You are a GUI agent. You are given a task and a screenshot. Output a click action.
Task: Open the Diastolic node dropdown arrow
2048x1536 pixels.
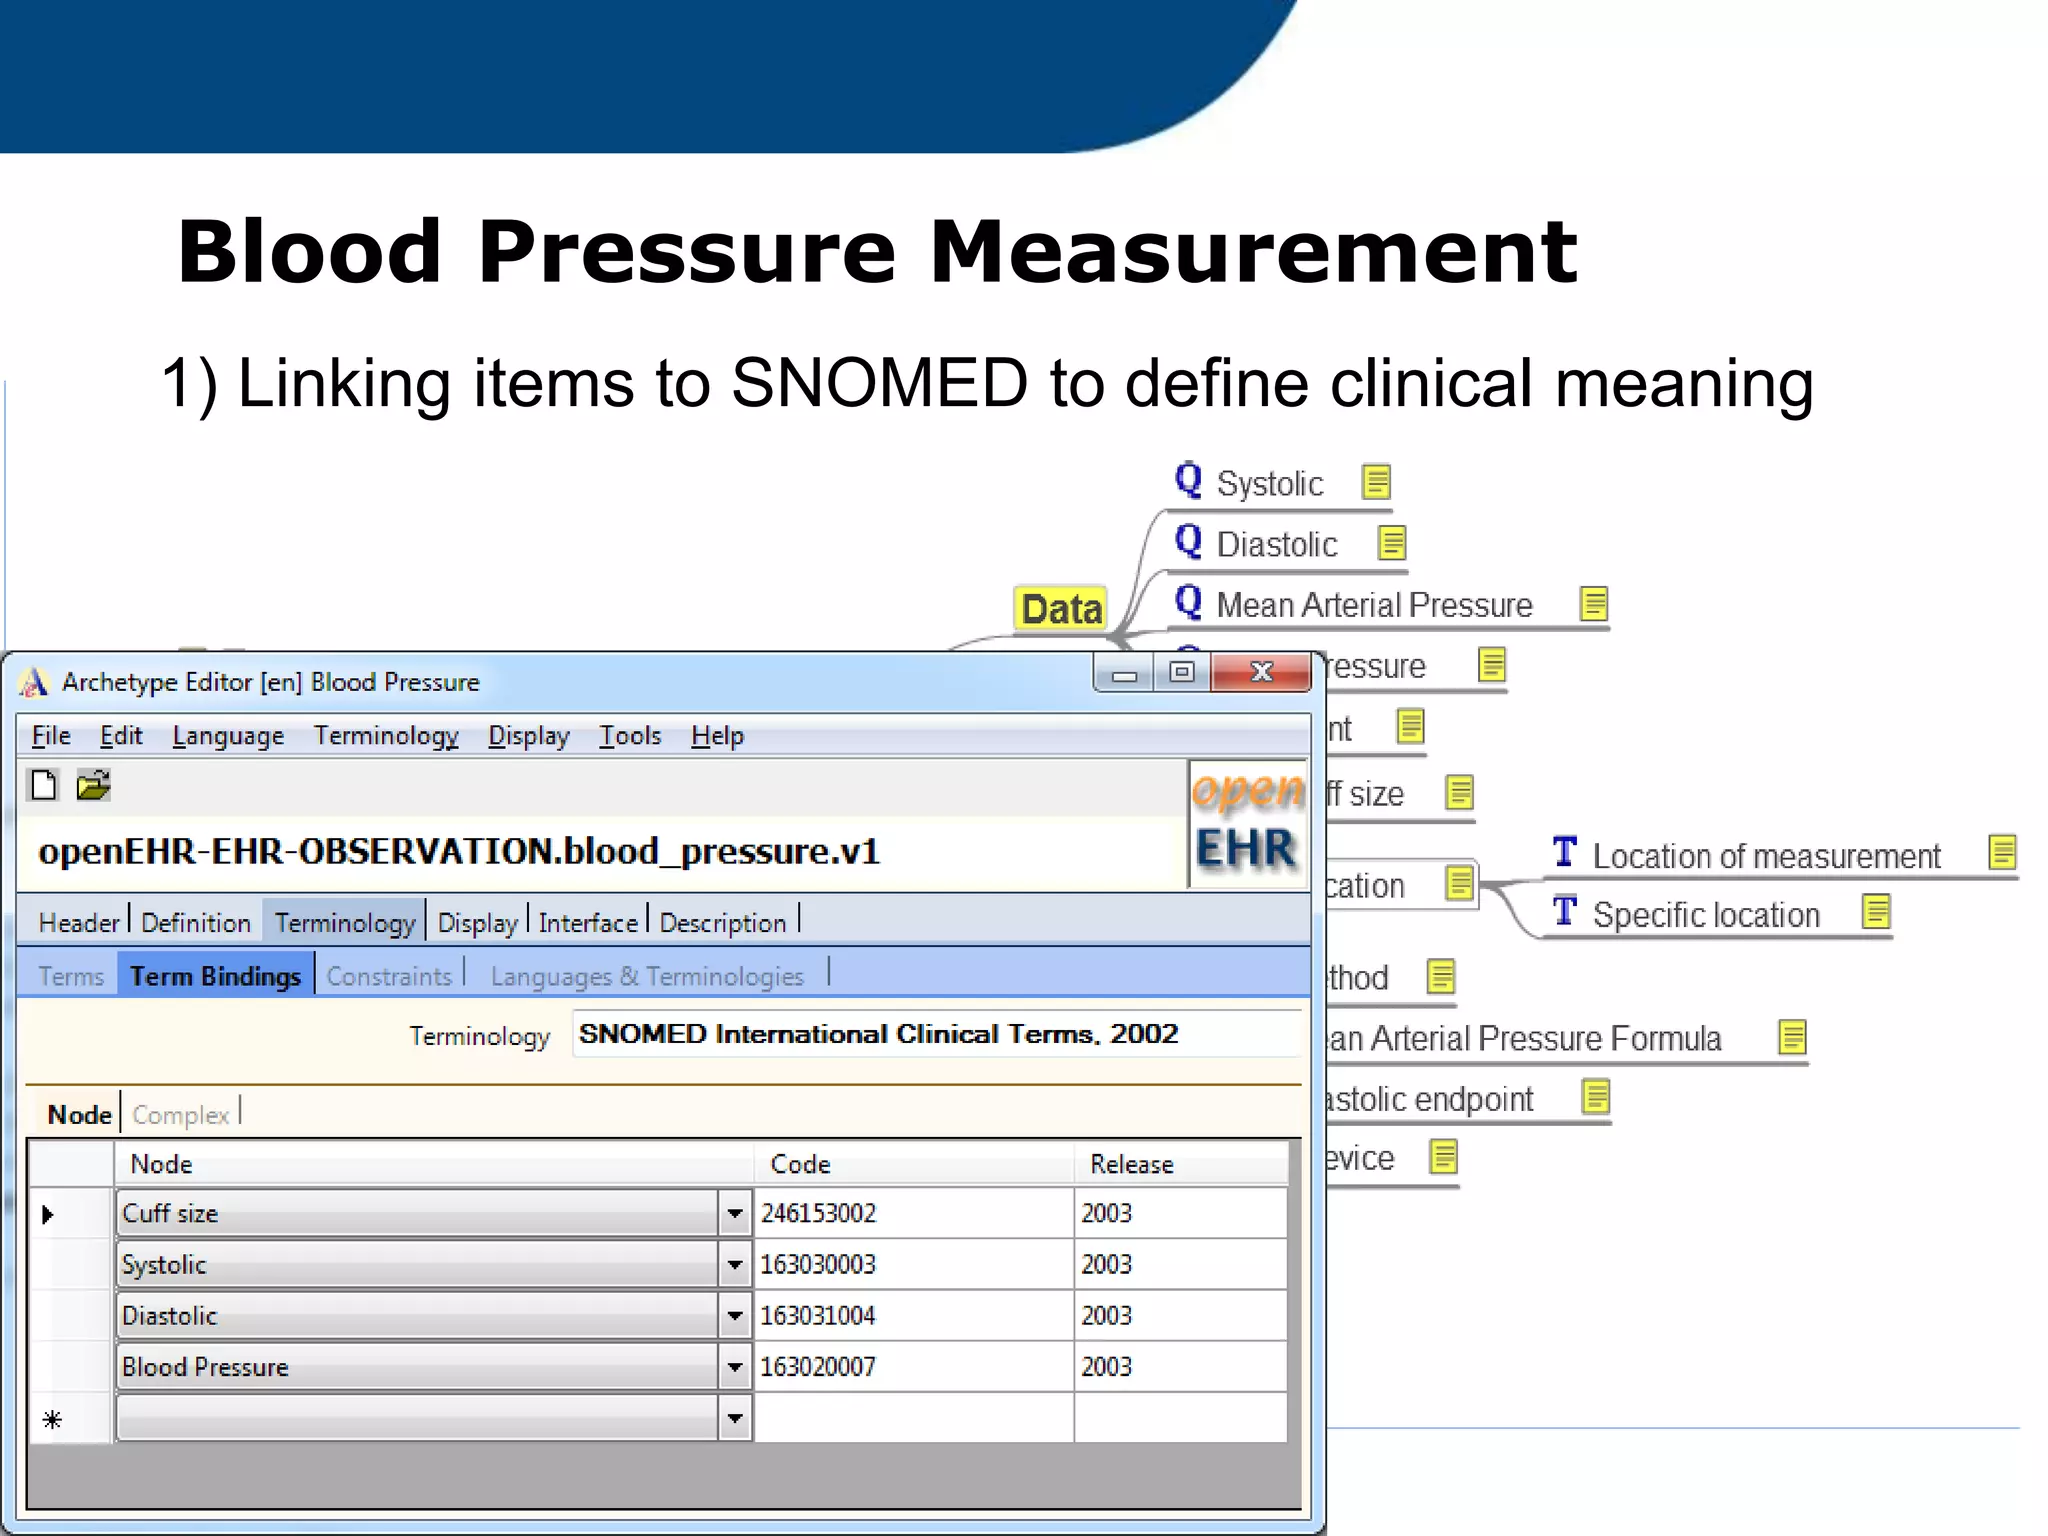[735, 1315]
